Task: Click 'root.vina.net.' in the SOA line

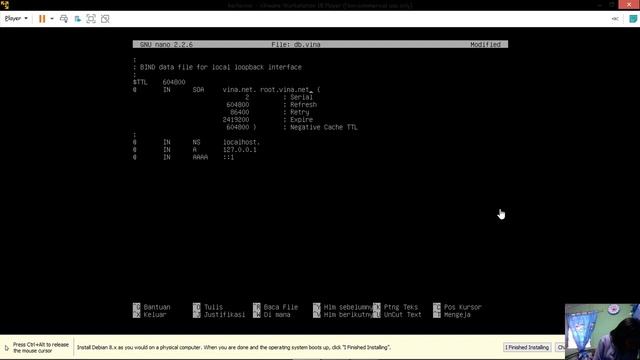Action: (x=287, y=90)
